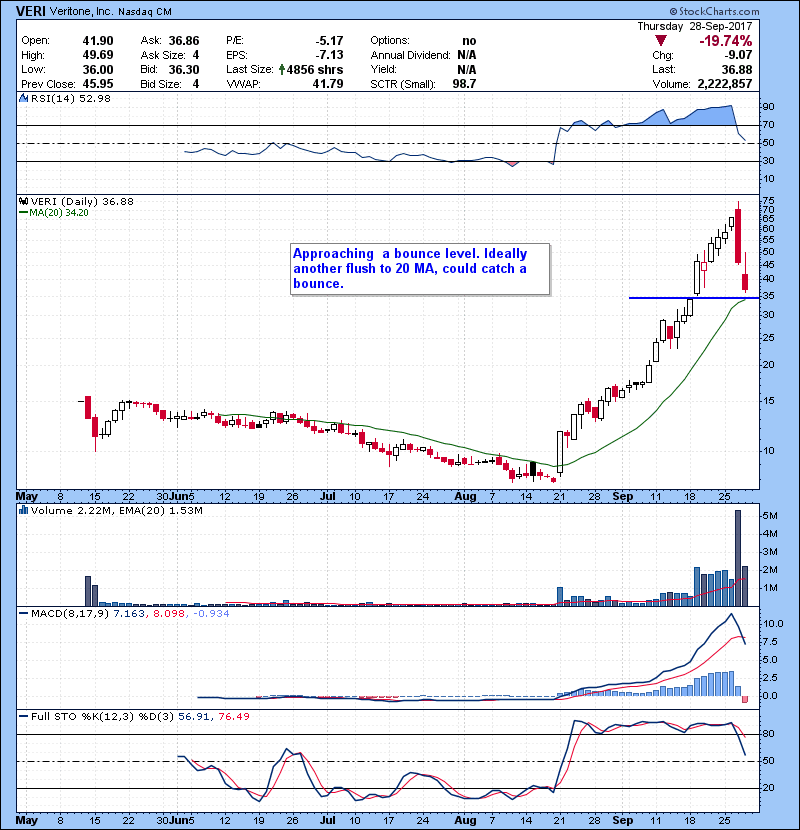Viewport: 800px width, 830px height.
Task: Click the EMA(20) 1.53M volume legend text
Action: click(161, 510)
